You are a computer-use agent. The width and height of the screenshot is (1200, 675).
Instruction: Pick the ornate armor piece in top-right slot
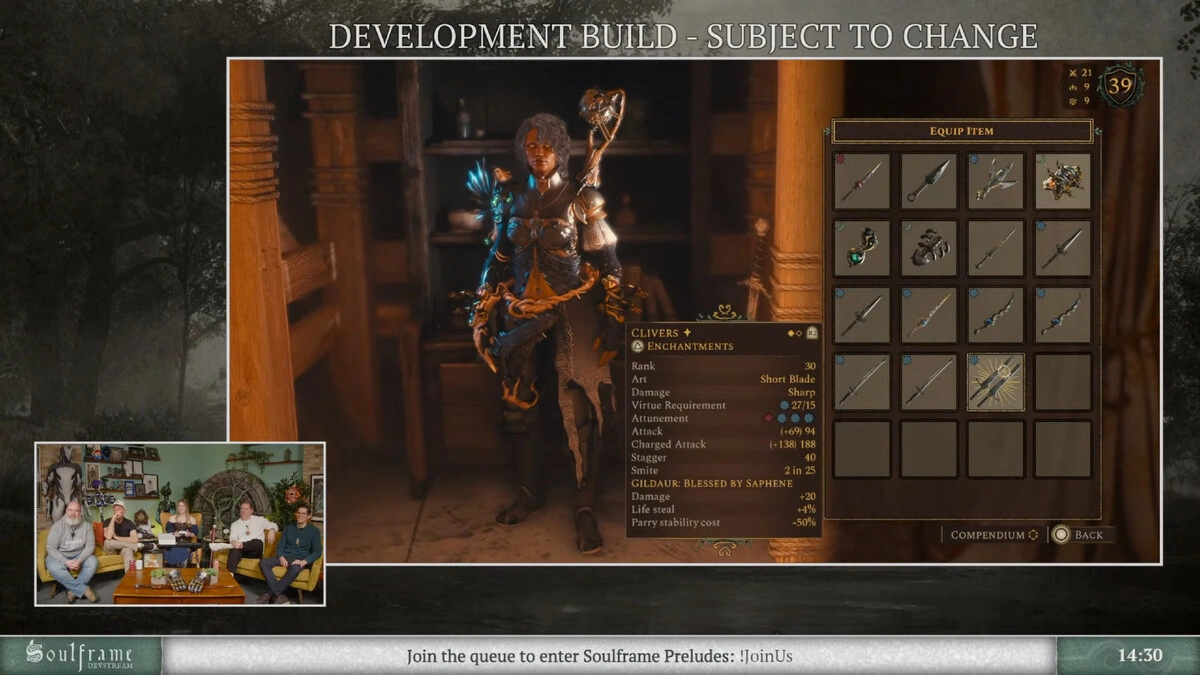click(x=1062, y=181)
